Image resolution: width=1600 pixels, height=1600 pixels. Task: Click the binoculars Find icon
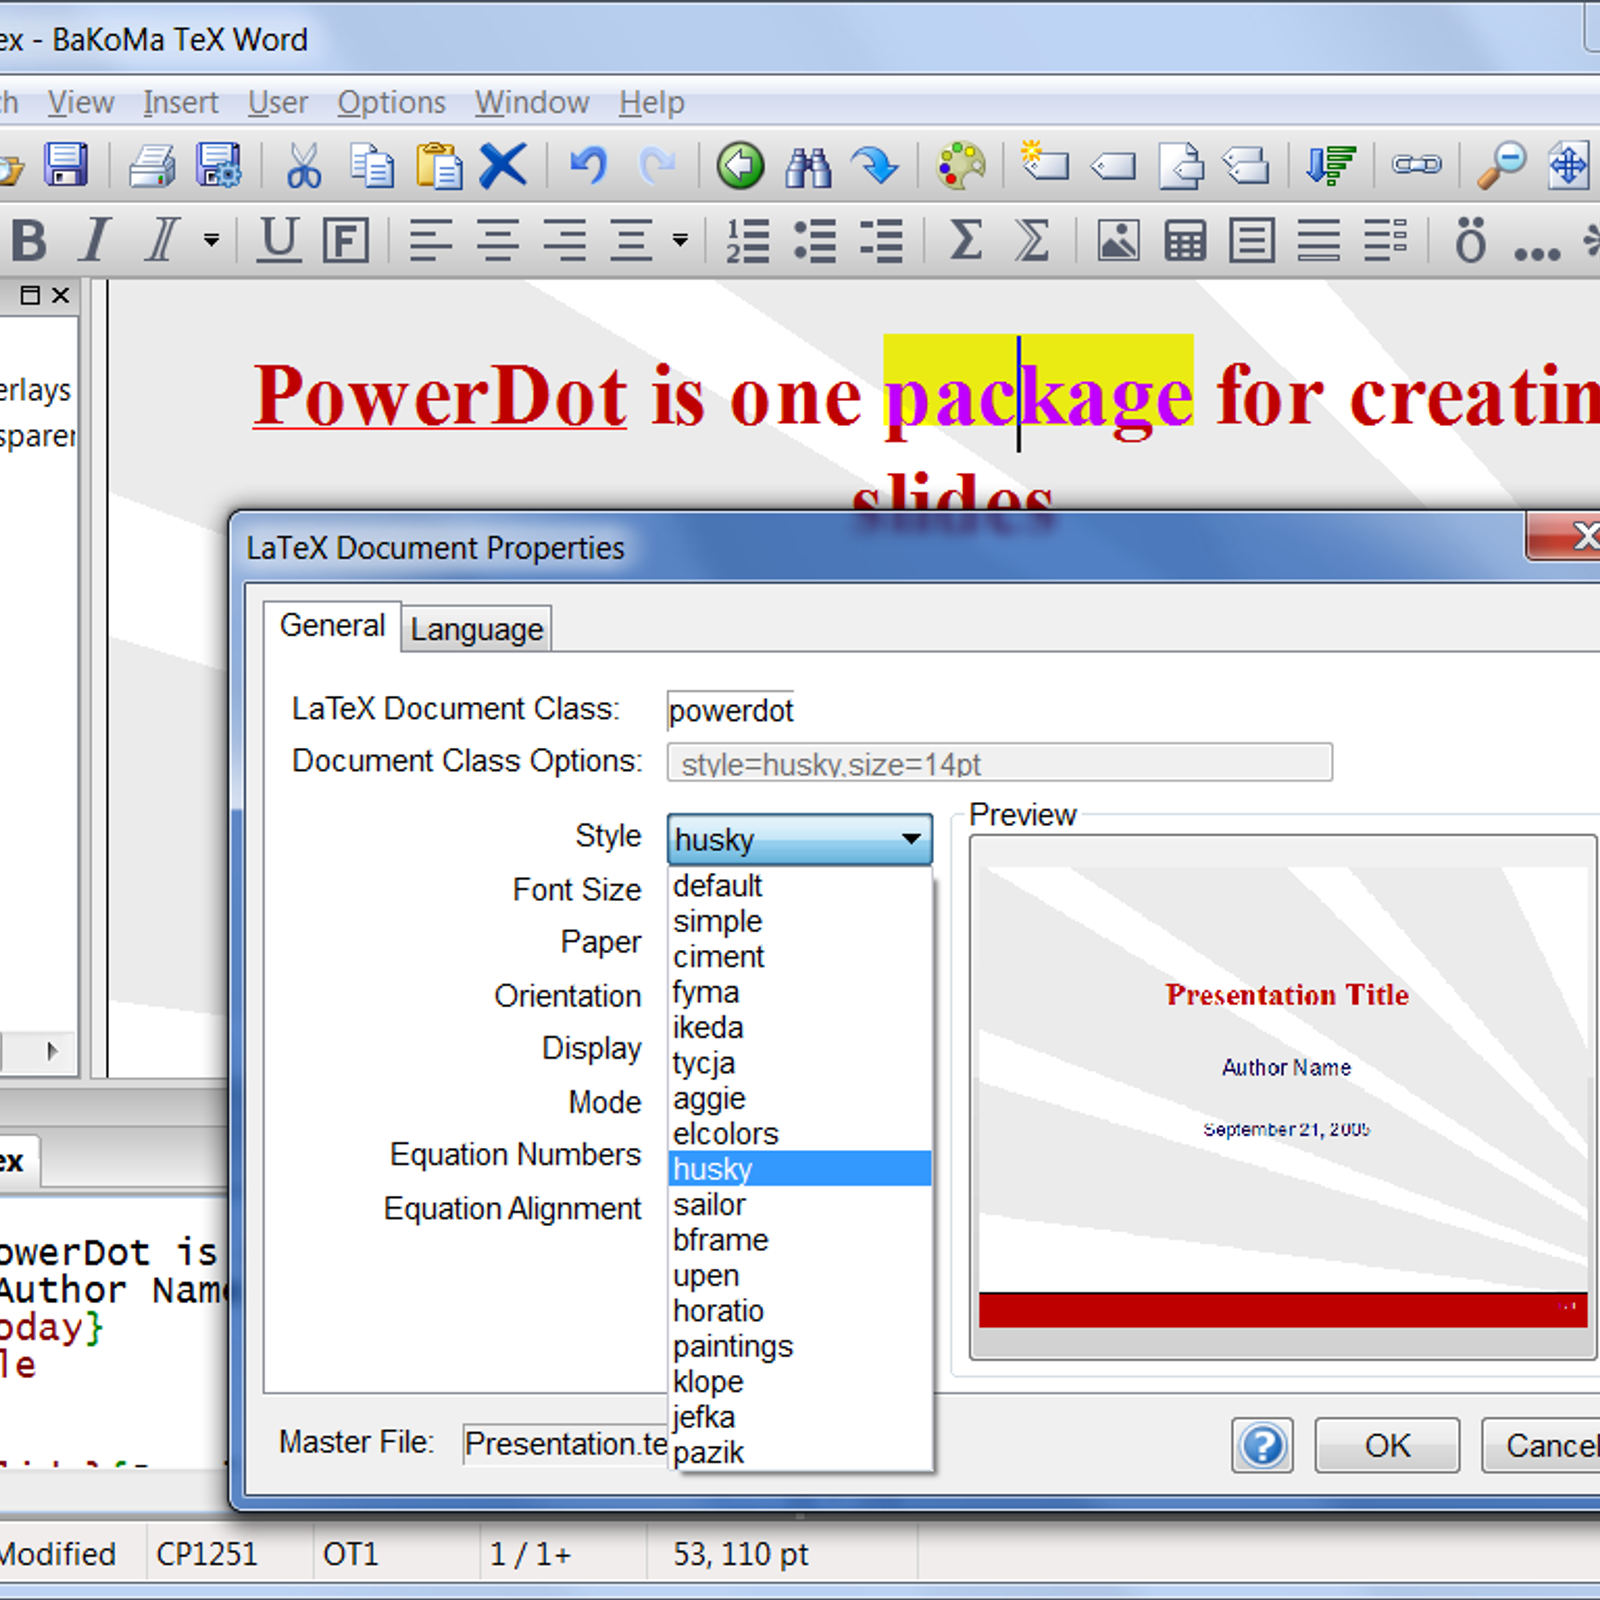[x=808, y=167]
